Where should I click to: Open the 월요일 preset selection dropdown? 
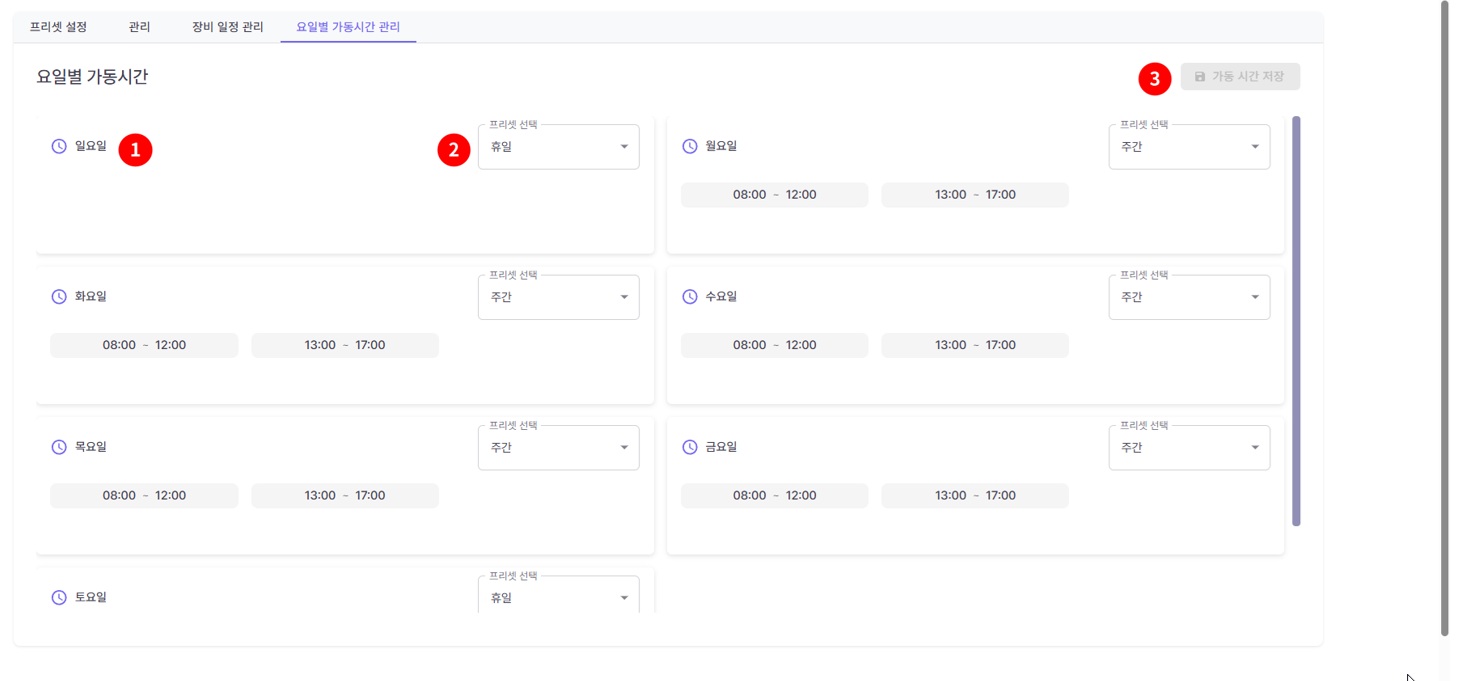(1188, 147)
